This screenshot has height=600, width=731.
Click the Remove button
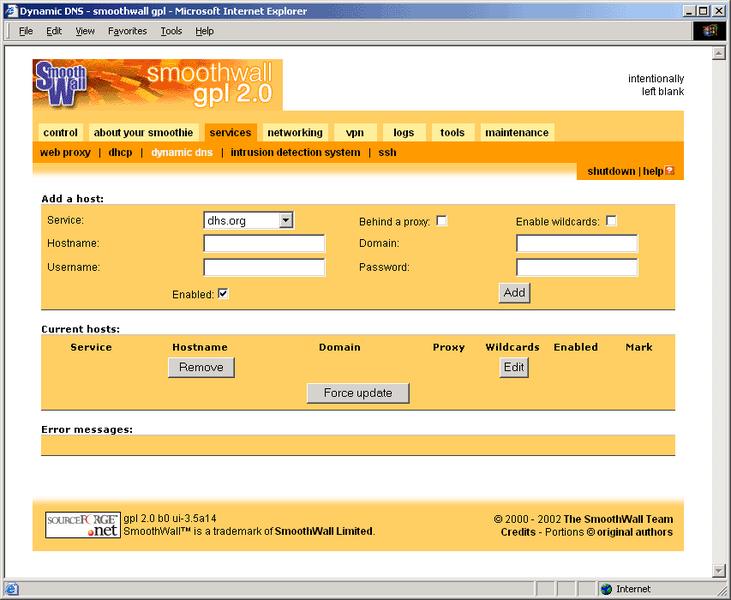coord(201,367)
